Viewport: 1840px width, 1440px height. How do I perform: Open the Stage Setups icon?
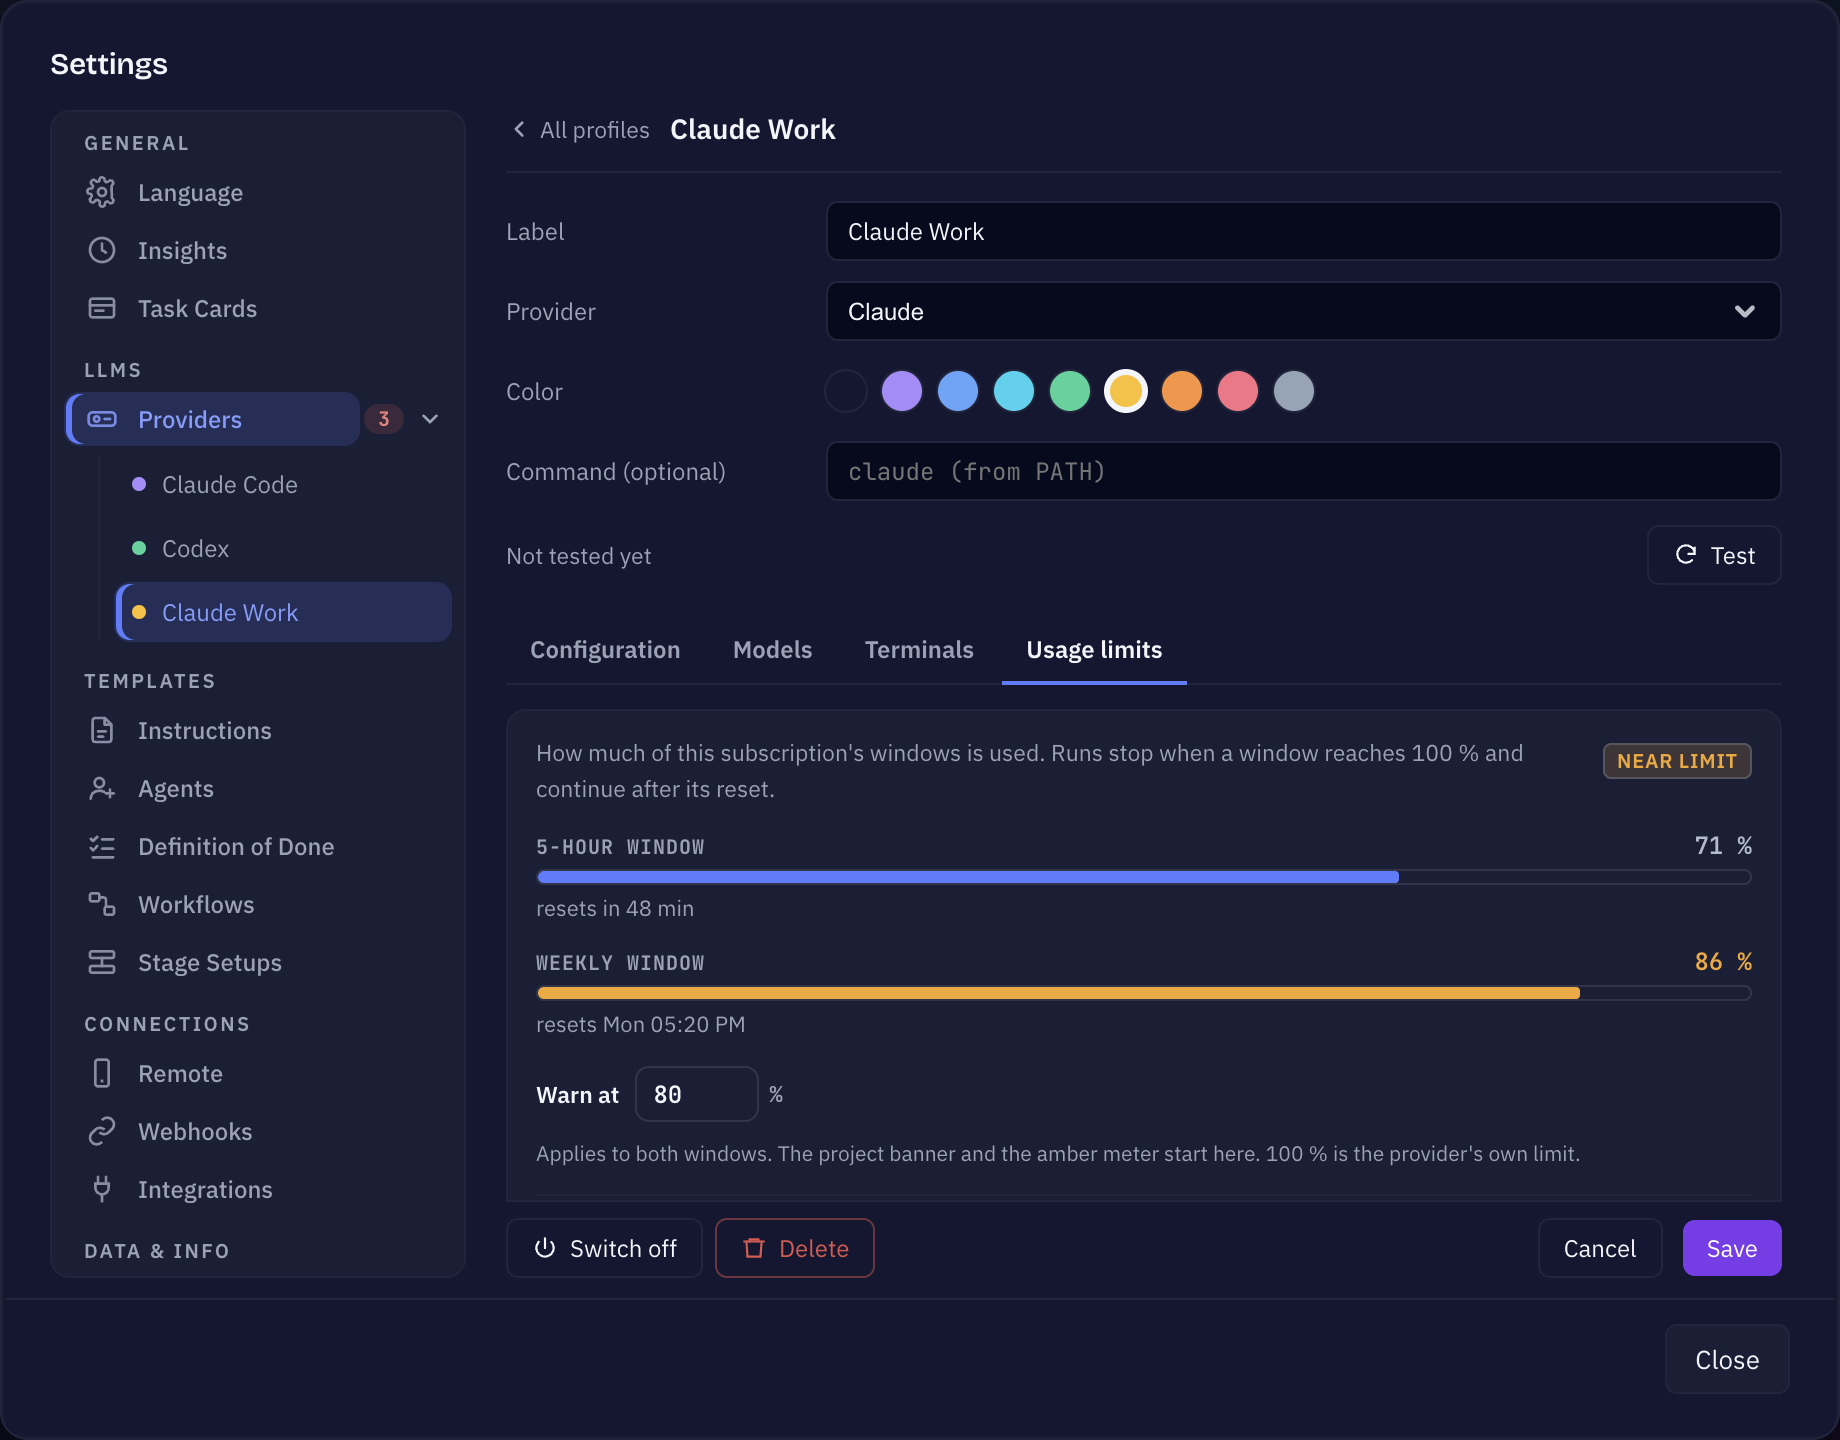click(101, 962)
